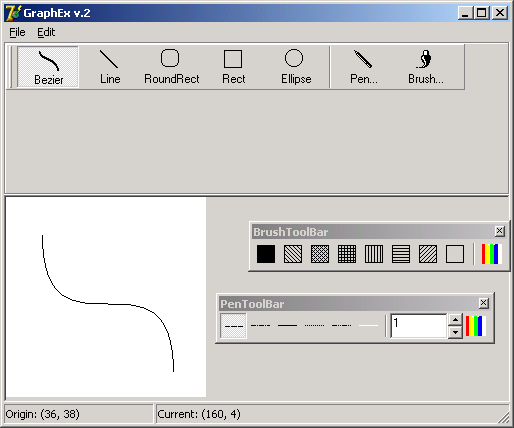The height and width of the screenshot is (428, 514).
Task: Decrease pen width with down arrow
Action: tap(455, 332)
